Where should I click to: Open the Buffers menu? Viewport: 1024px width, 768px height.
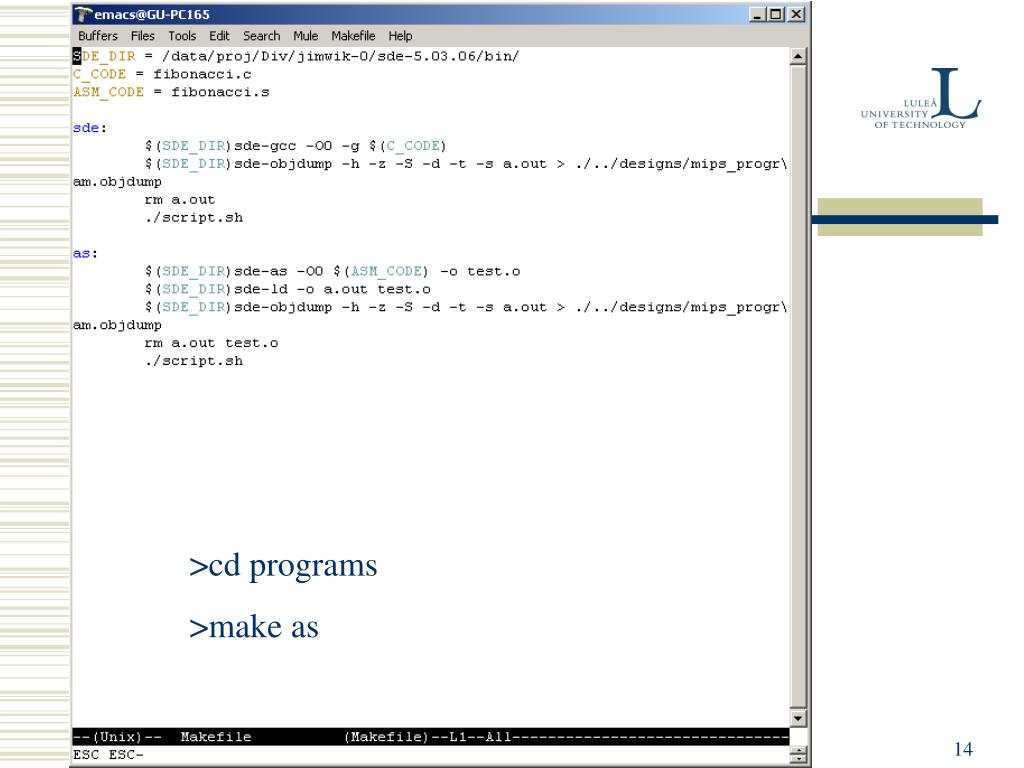click(x=97, y=36)
